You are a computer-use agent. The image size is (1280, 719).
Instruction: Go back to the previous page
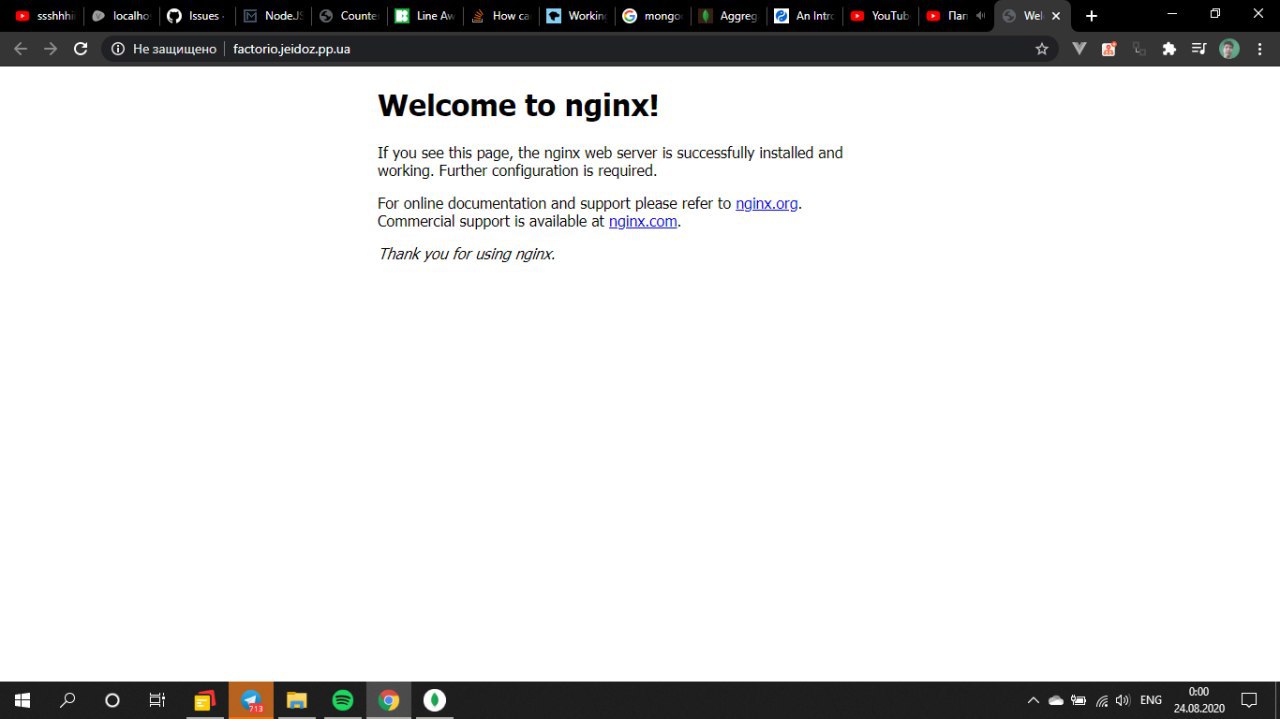click(x=20, y=48)
